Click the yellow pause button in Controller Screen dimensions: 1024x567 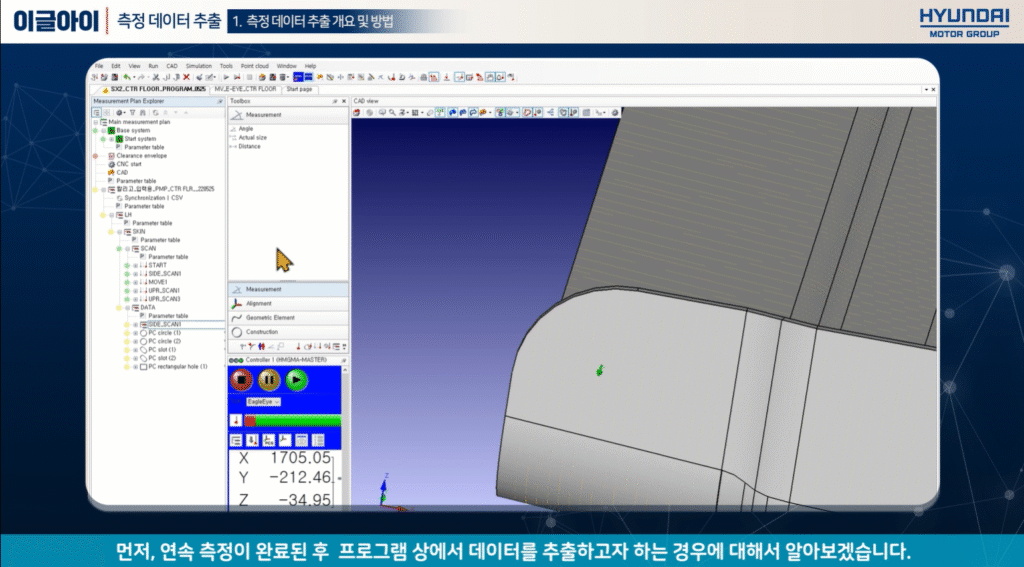(x=269, y=380)
